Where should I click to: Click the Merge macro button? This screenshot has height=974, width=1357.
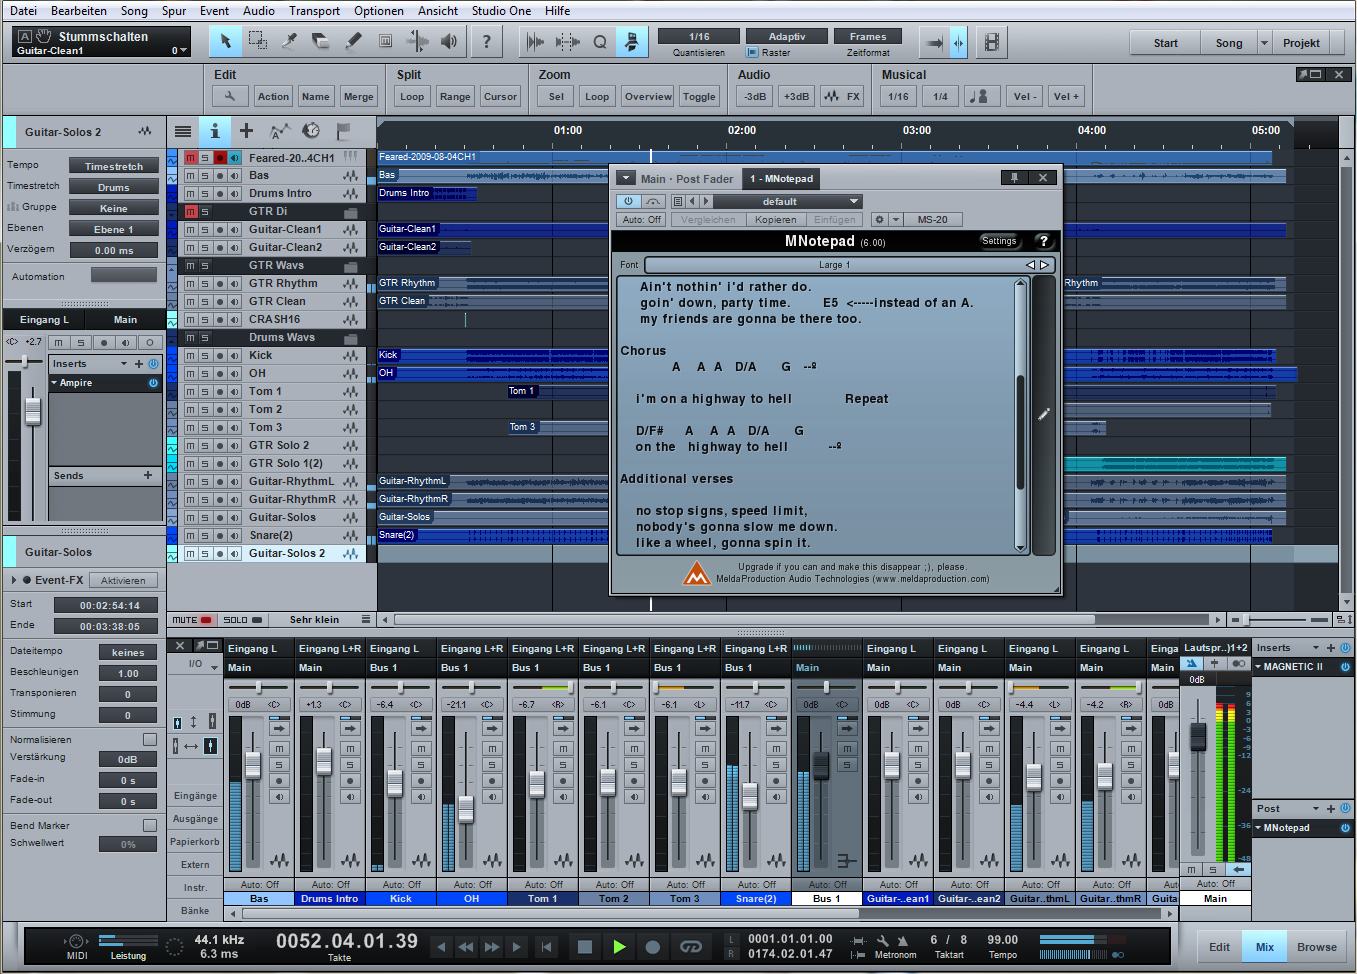(358, 96)
